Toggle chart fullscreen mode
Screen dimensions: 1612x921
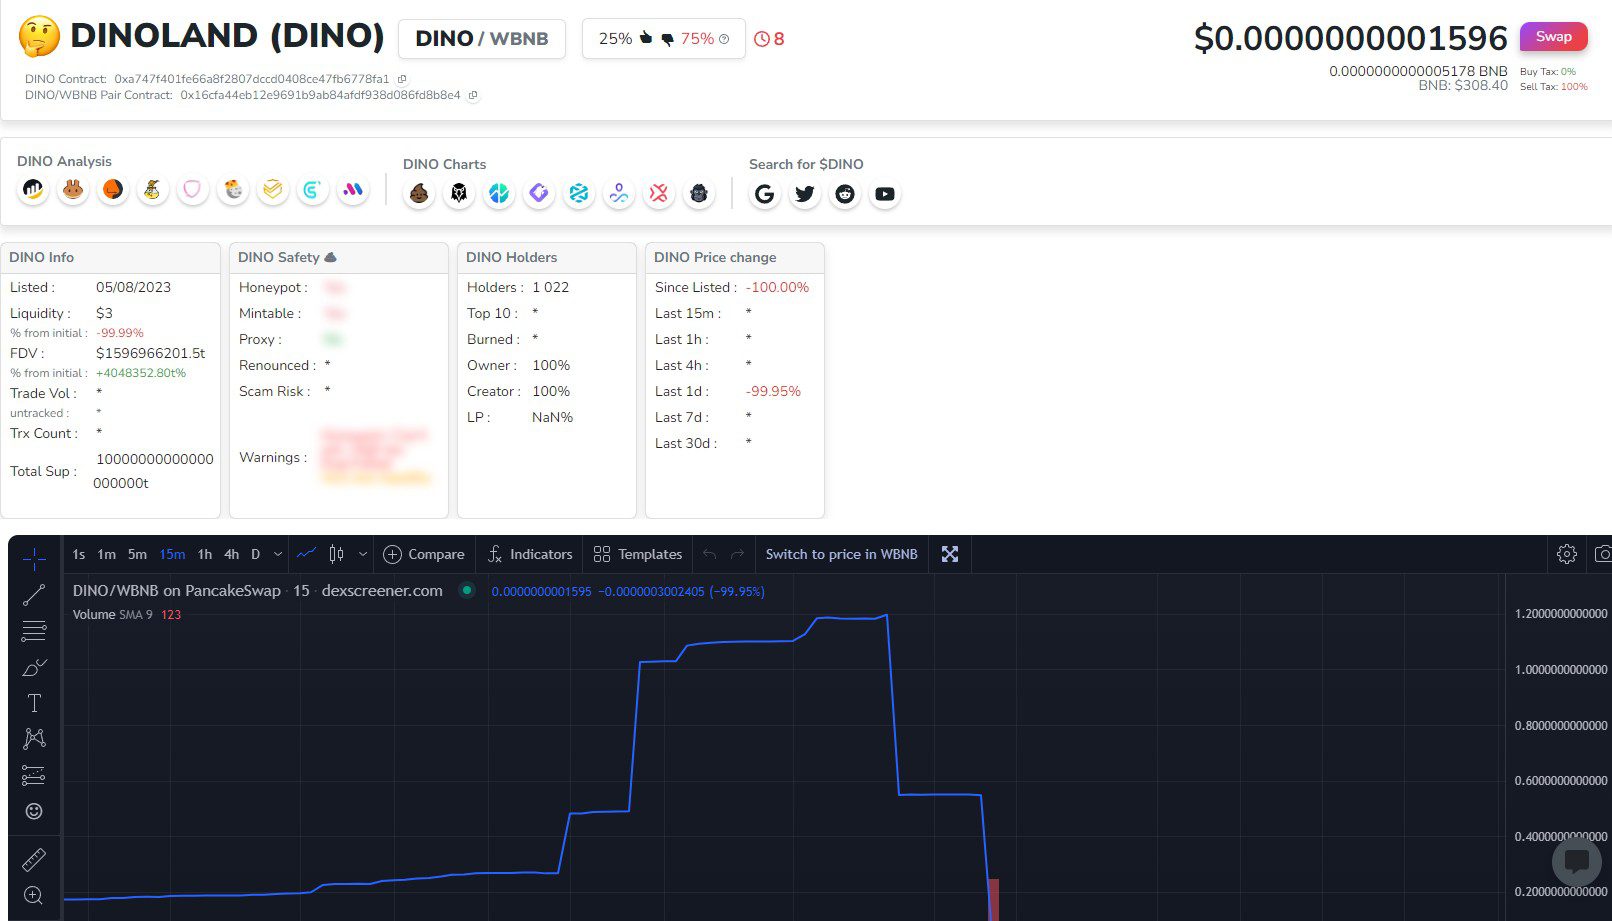coord(950,554)
